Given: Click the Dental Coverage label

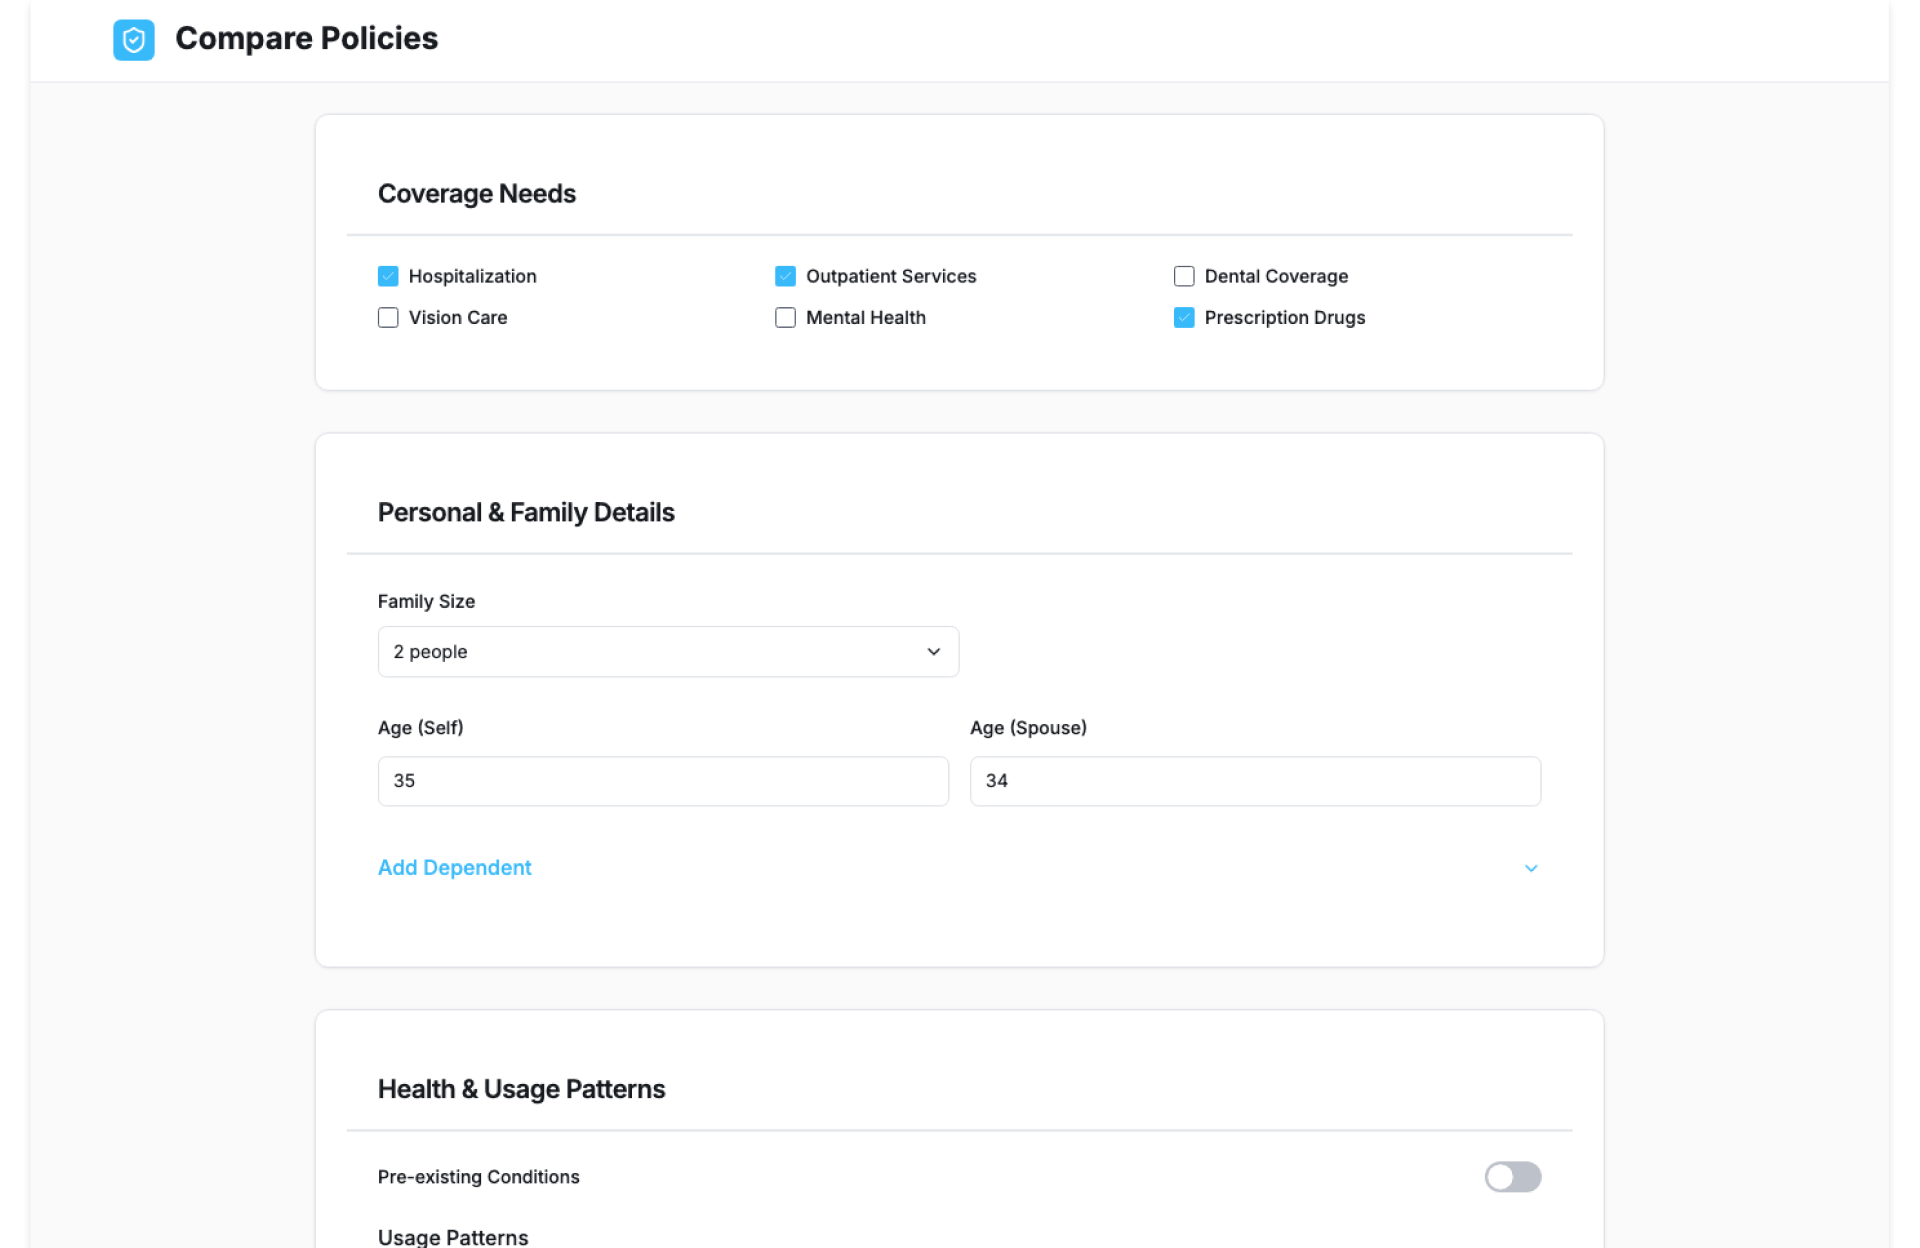Looking at the screenshot, I should point(1275,276).
